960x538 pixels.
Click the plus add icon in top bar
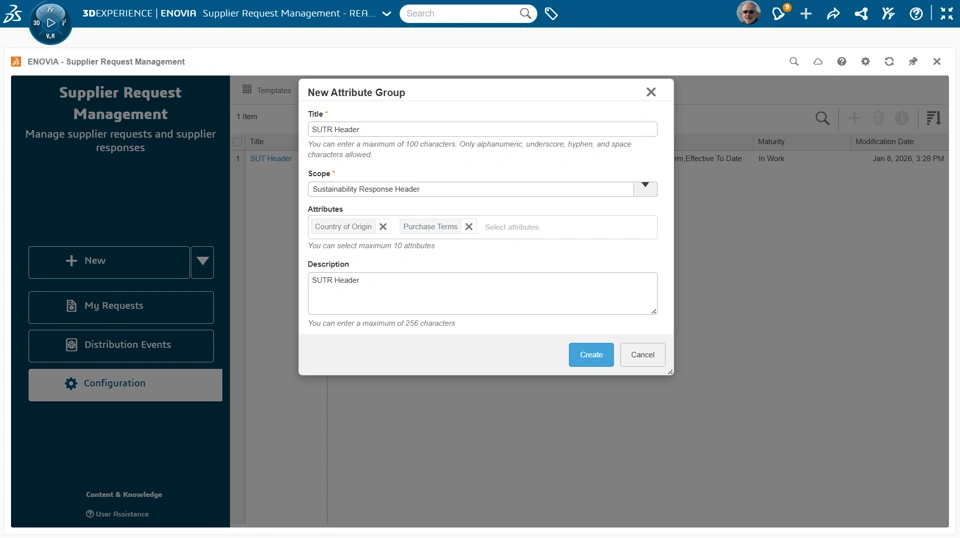[x=806, y=13]
